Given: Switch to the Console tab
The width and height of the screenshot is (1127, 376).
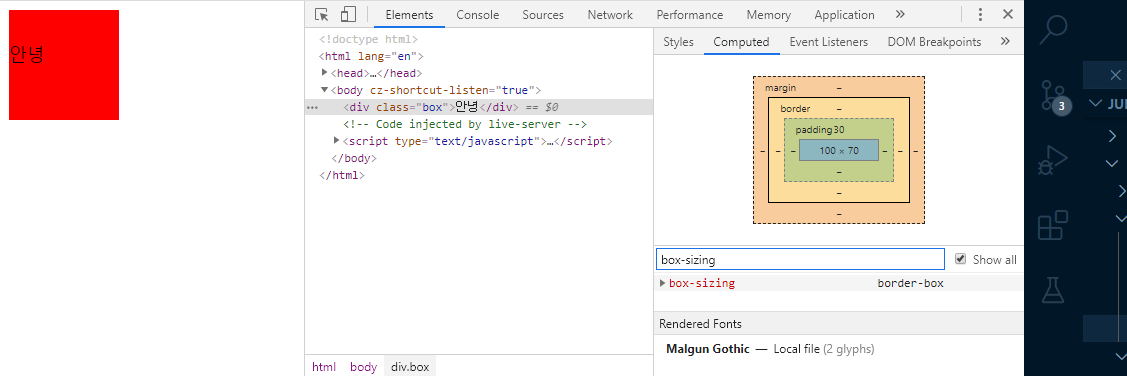Looking at the screenshot, I should point(478,14).
